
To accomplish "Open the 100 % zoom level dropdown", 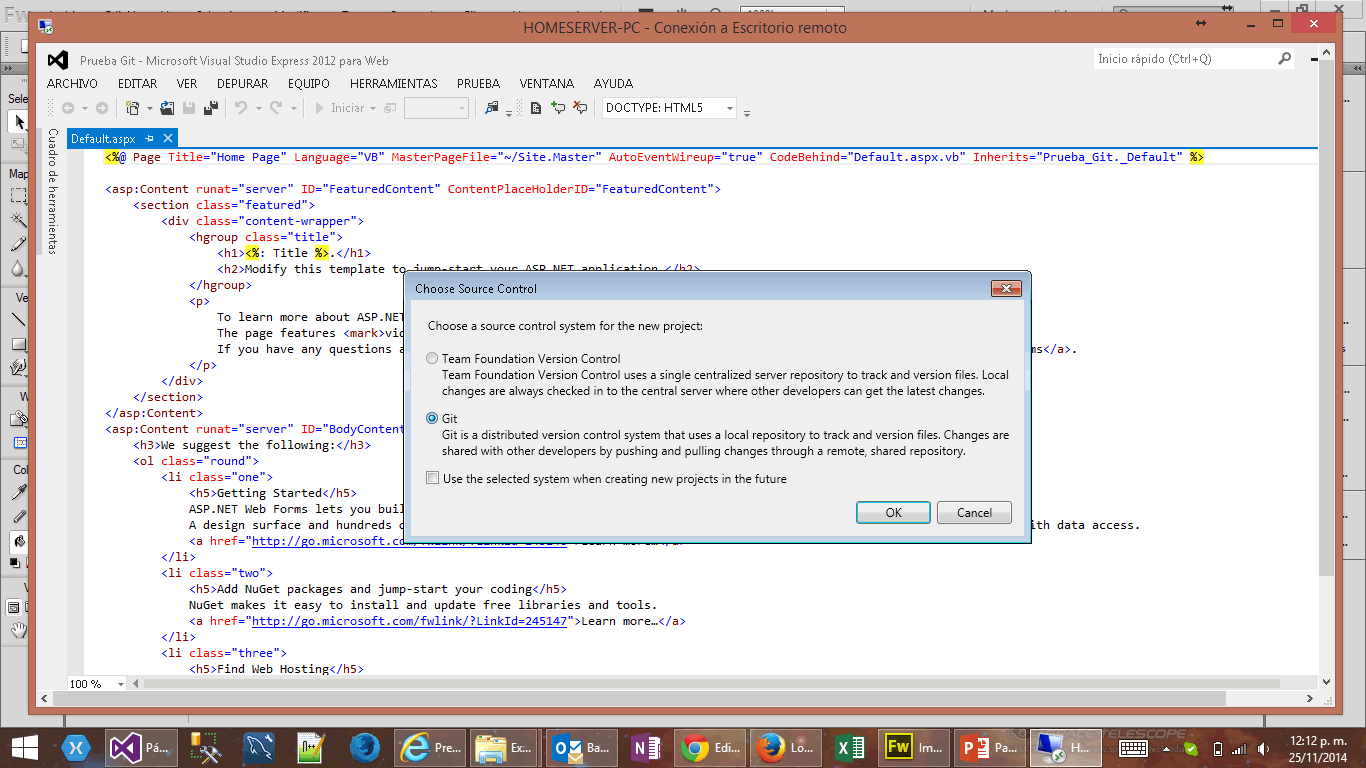I will click(x=121, y=684).
